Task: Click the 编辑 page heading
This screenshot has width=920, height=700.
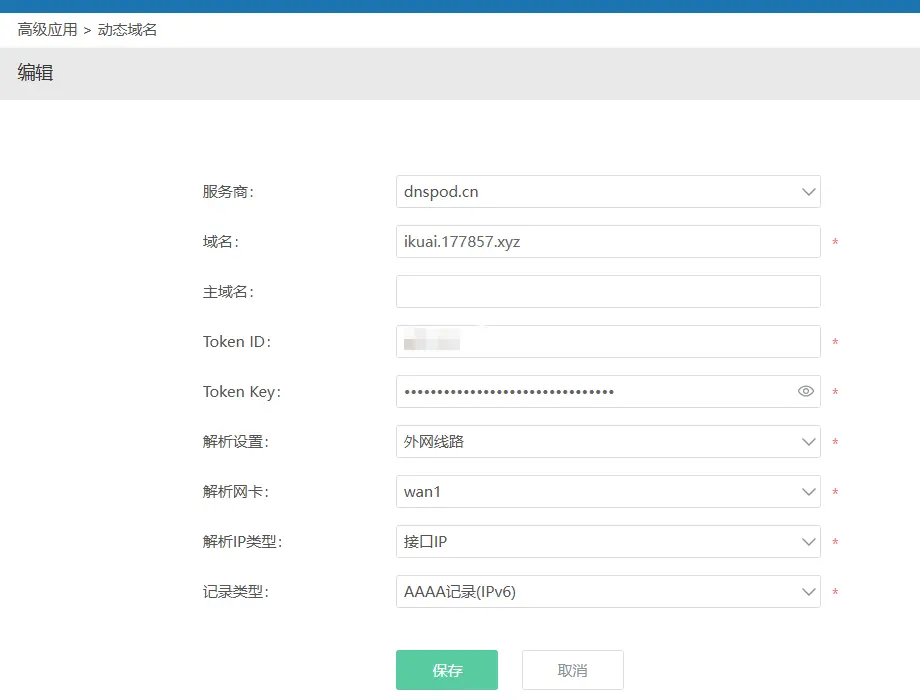Action: [35, 73]
